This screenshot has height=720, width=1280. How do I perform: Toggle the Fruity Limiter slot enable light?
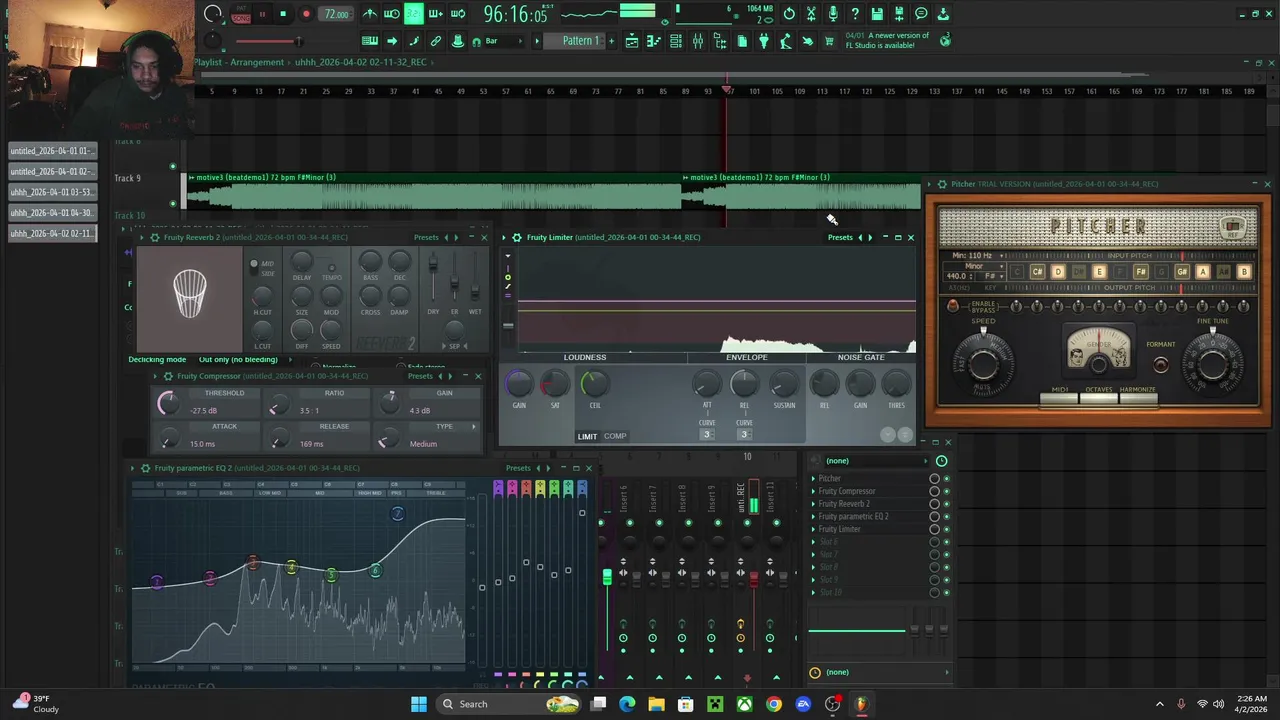point(946,529)
